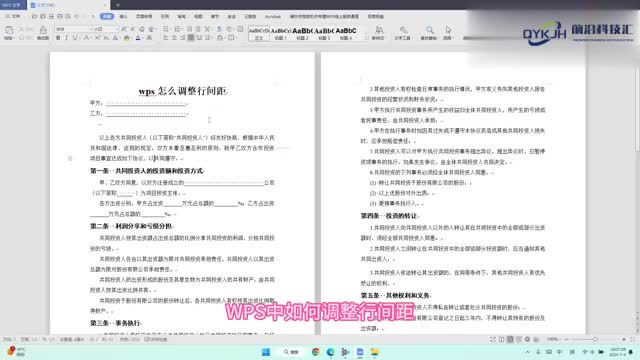Viewport: 640px width, 360px height.
Task: Open the File menu
Action: (x=13, y=16)
